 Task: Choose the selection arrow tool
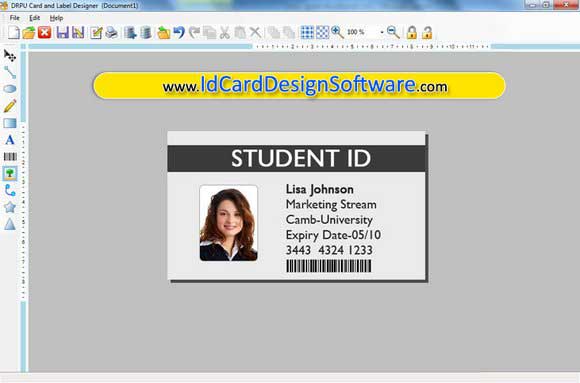pyautogui.click(x=10, y=56)
